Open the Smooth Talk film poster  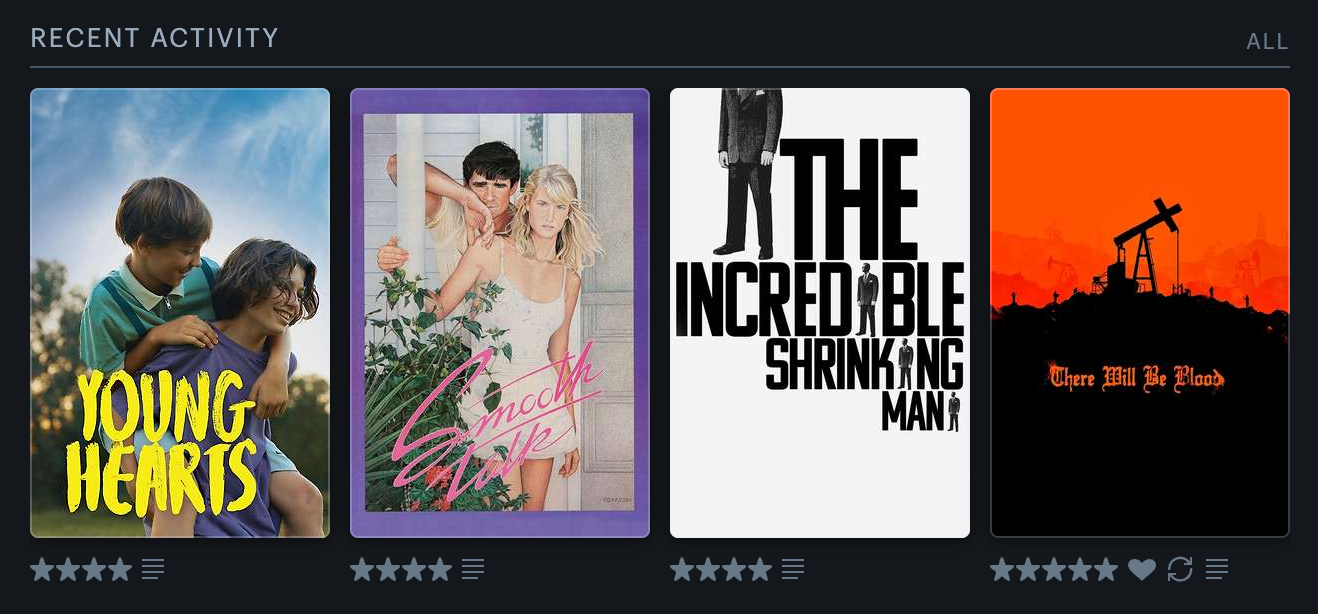(x=500, y=313)
